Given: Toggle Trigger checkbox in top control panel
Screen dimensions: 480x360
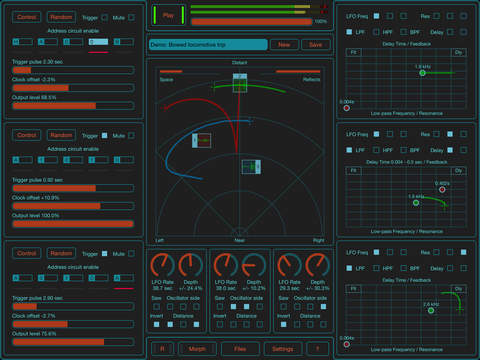Looking at the screenshot, I should point(105,17).
